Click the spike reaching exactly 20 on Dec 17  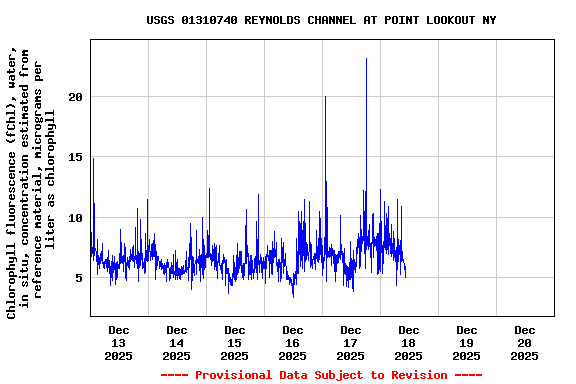[325, 97]
